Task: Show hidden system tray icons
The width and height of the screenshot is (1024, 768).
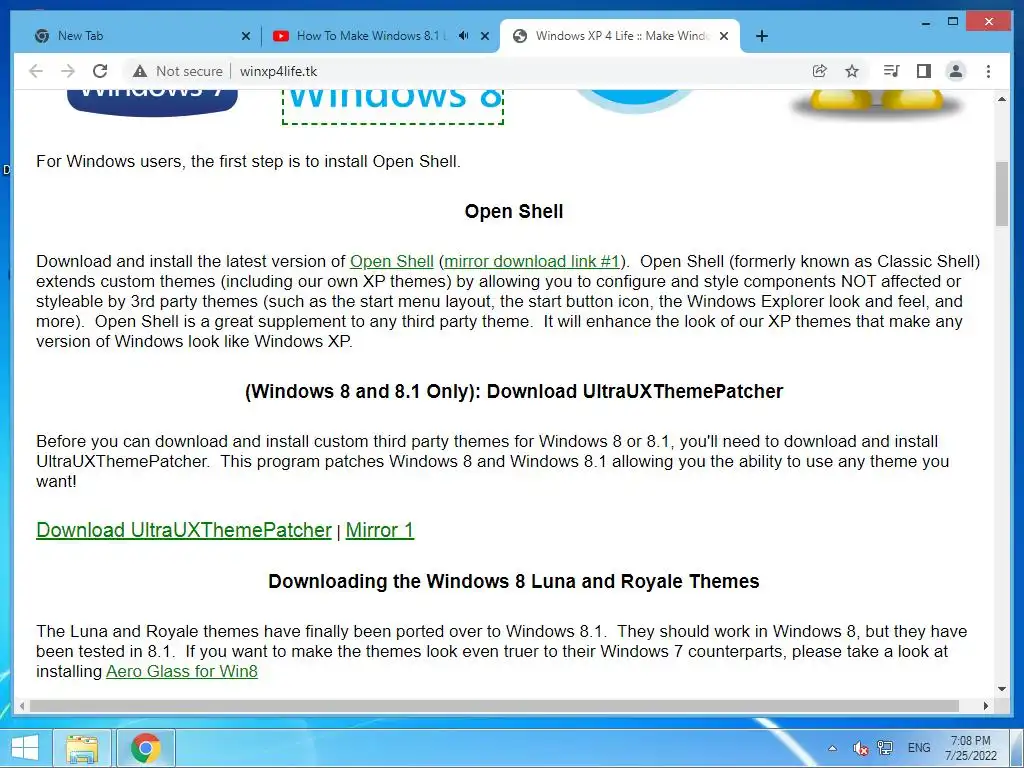Action: (x=832, y=748)
